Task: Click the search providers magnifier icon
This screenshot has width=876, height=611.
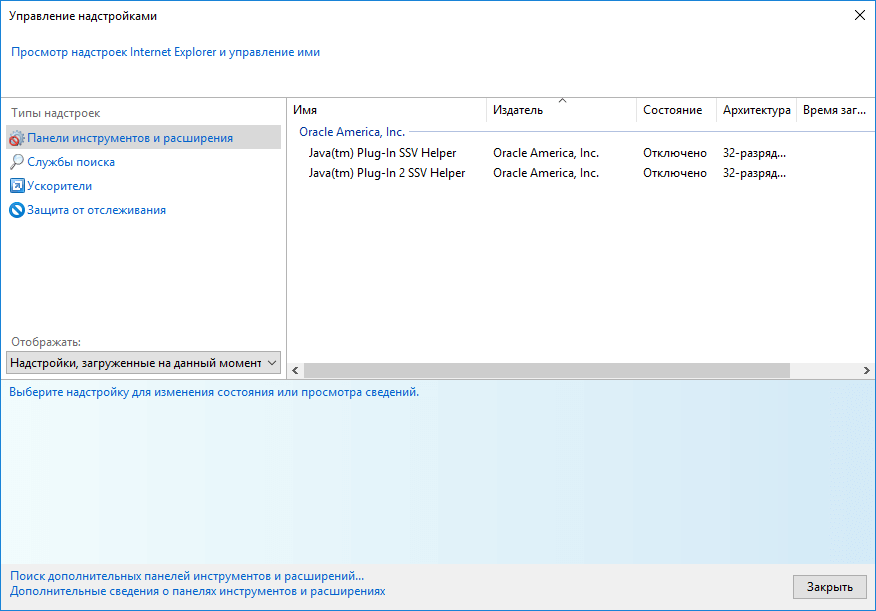Action: click(x=17, y=162)
